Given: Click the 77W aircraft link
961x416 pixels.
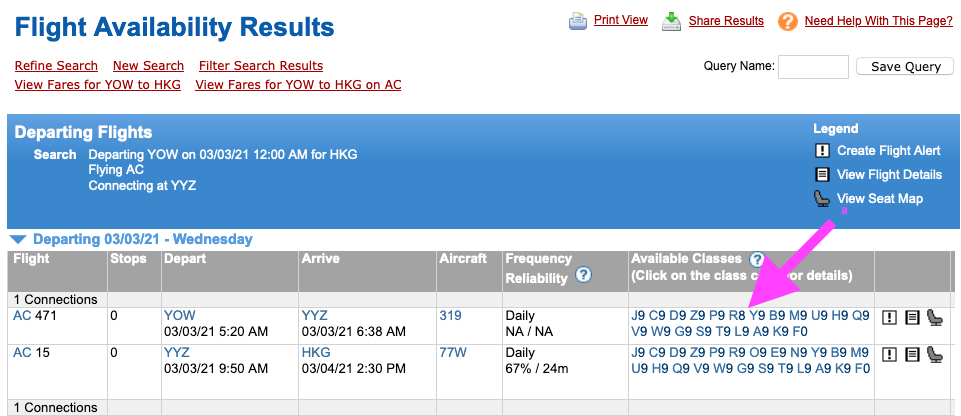Looking at the screenshot, I should (x=452, y=353).
